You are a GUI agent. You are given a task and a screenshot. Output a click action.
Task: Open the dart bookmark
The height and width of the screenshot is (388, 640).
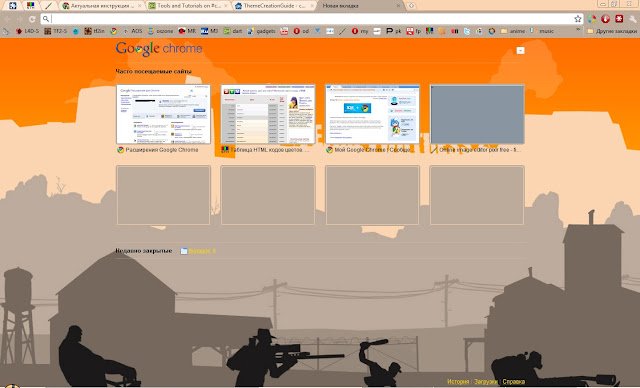point(233,31)
